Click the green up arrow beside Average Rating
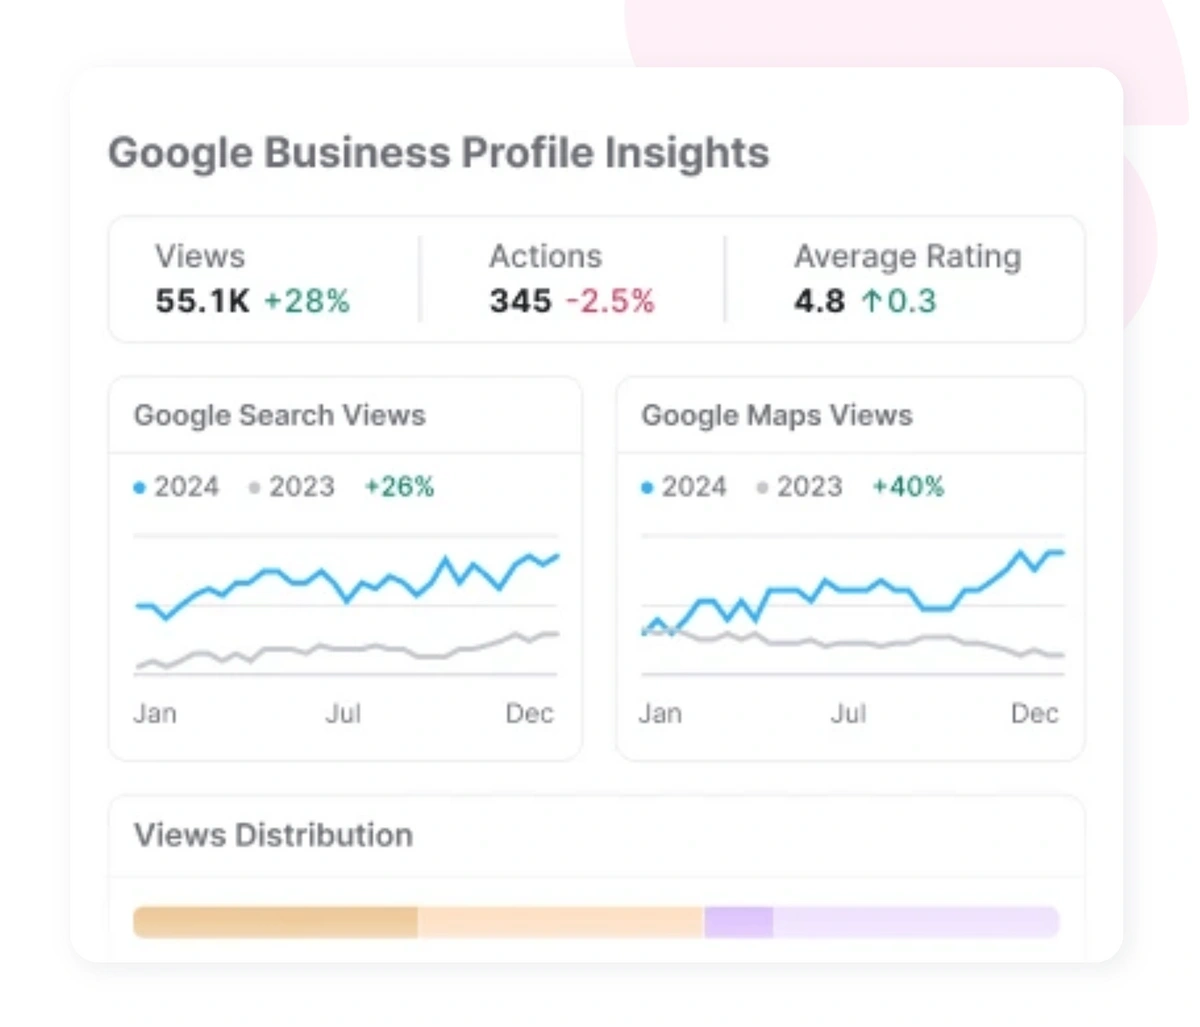 872,301
